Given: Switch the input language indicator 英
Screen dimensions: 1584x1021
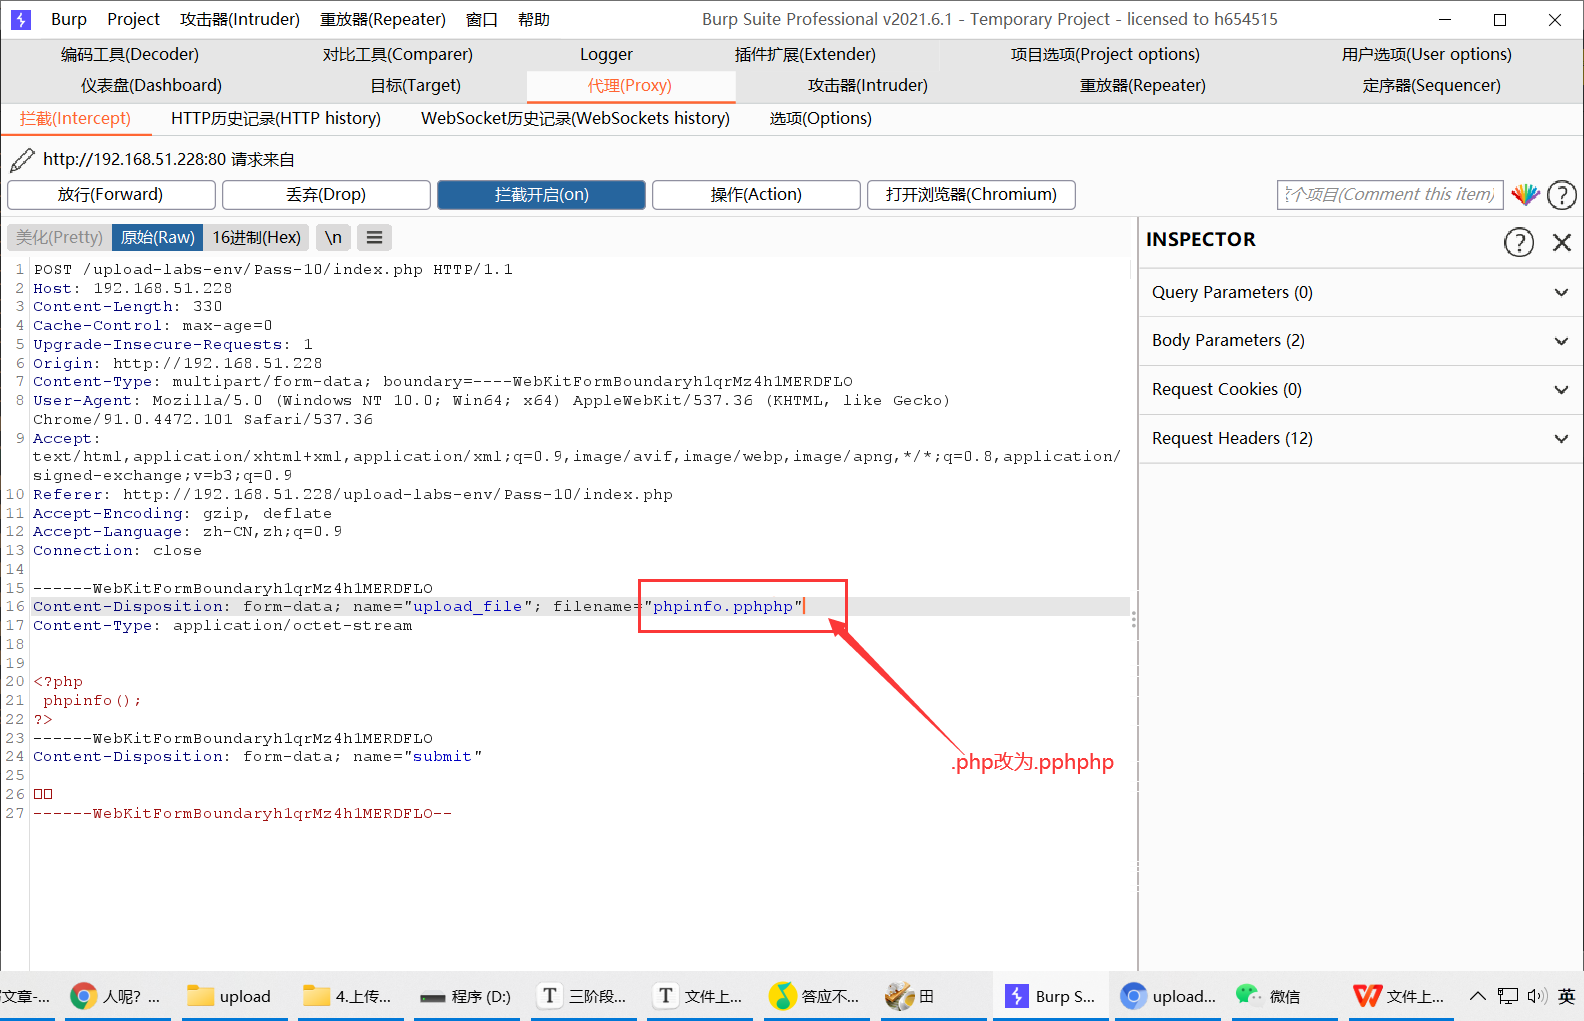Looking at the screenshot, I should coord(1566,996).
